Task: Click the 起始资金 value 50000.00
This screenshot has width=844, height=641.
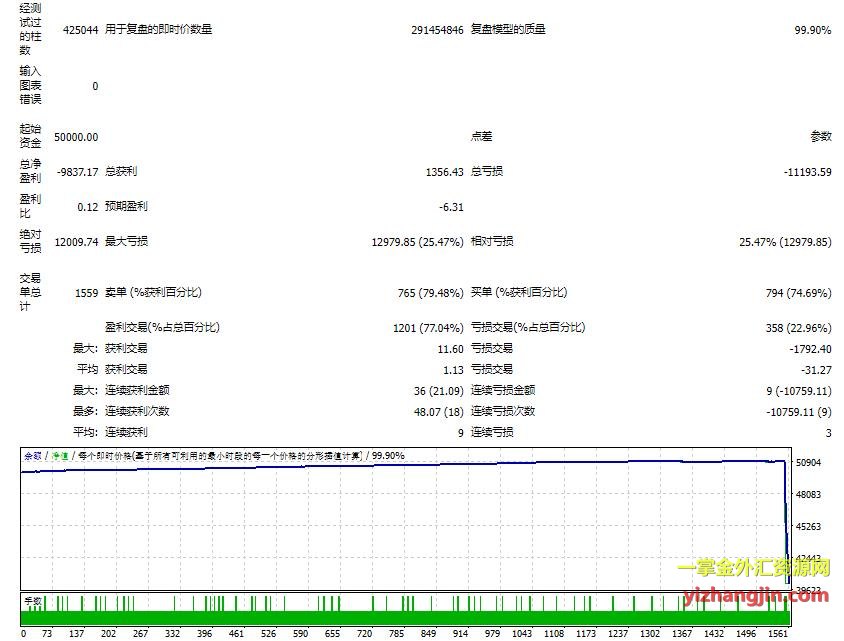Action: coord(76,137)
